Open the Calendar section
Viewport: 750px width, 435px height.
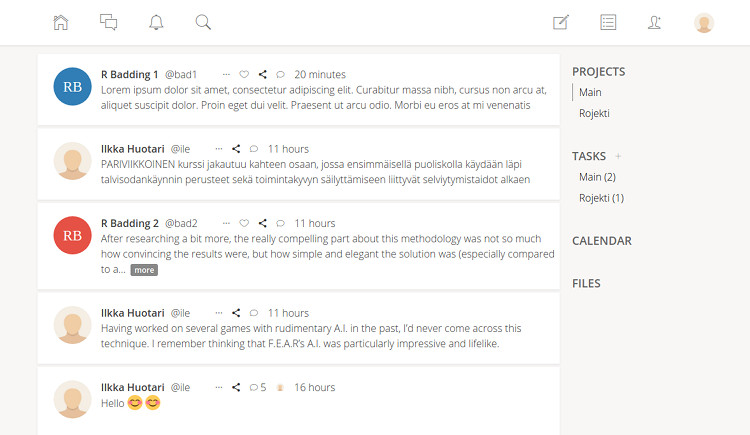coord(601,241)
